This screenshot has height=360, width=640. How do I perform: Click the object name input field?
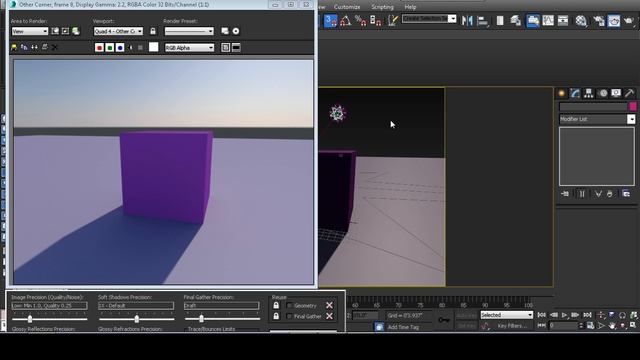(x=593, y=107)
